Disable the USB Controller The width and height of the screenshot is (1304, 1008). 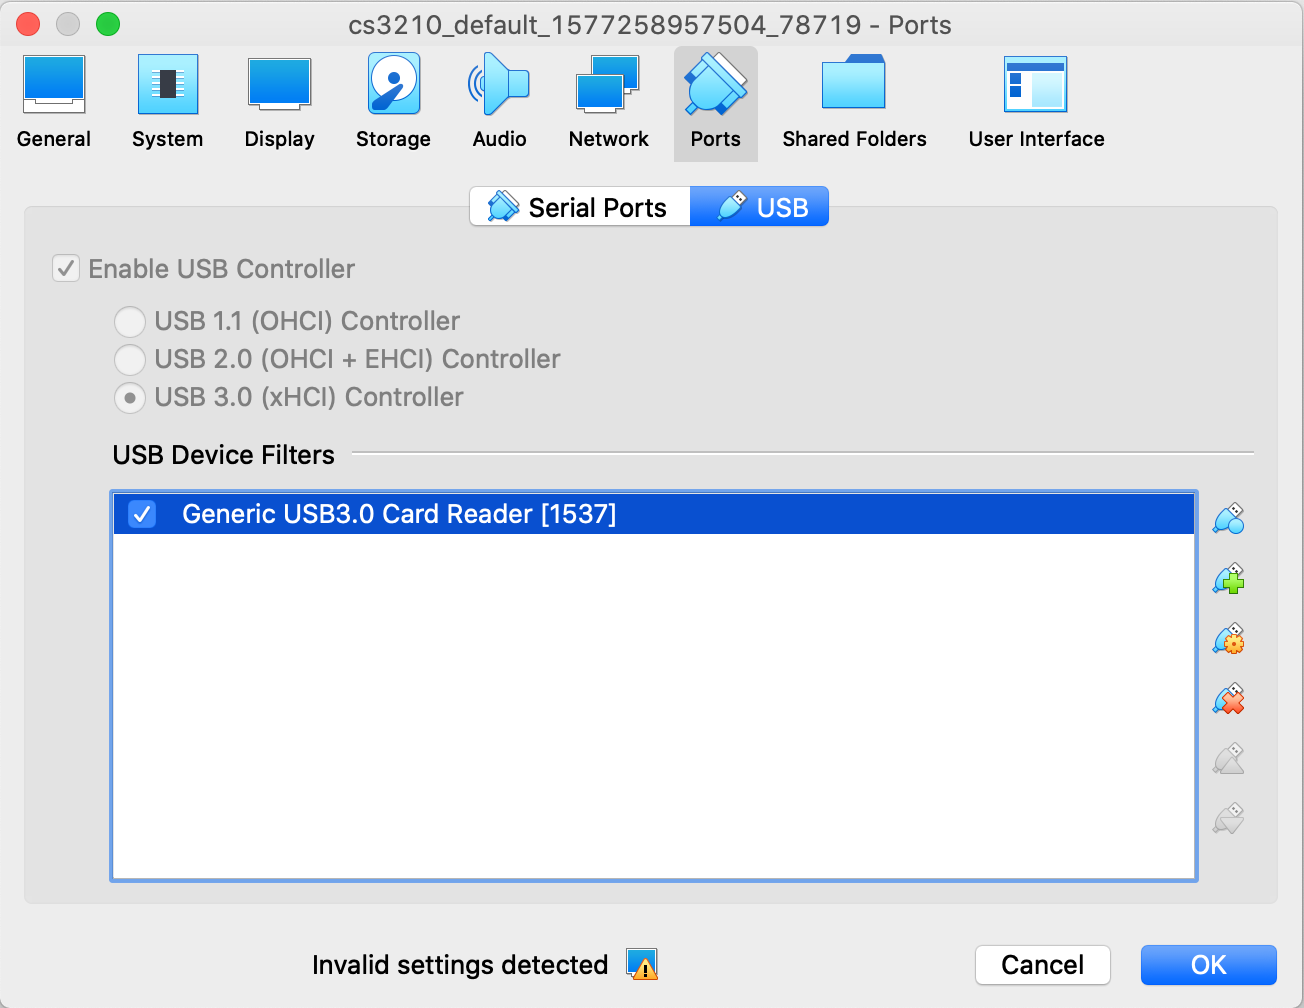(x=66, y=268)
